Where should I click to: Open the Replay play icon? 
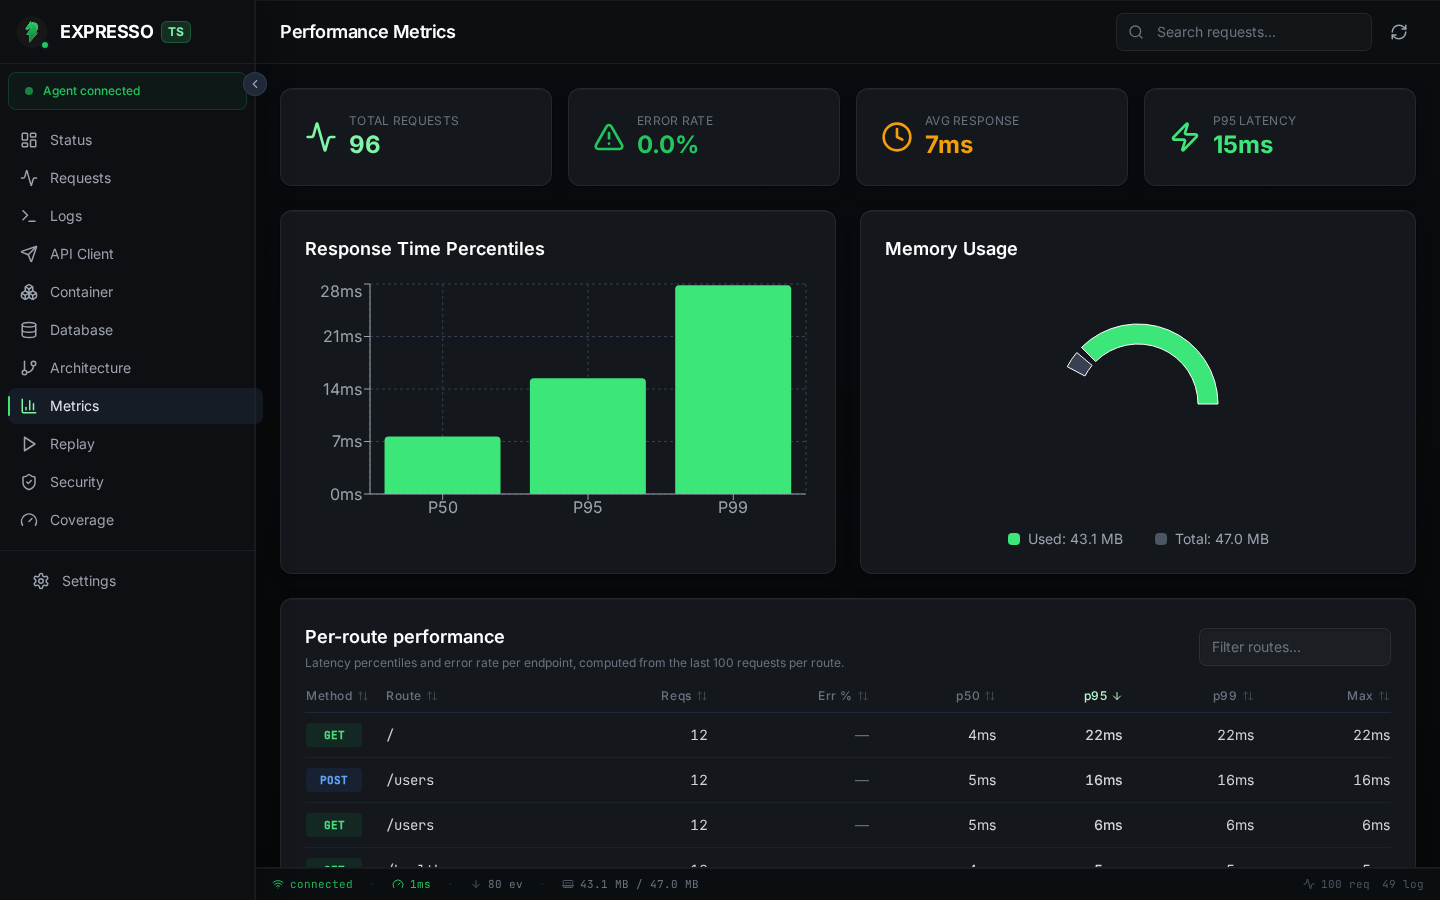[29, 444]
